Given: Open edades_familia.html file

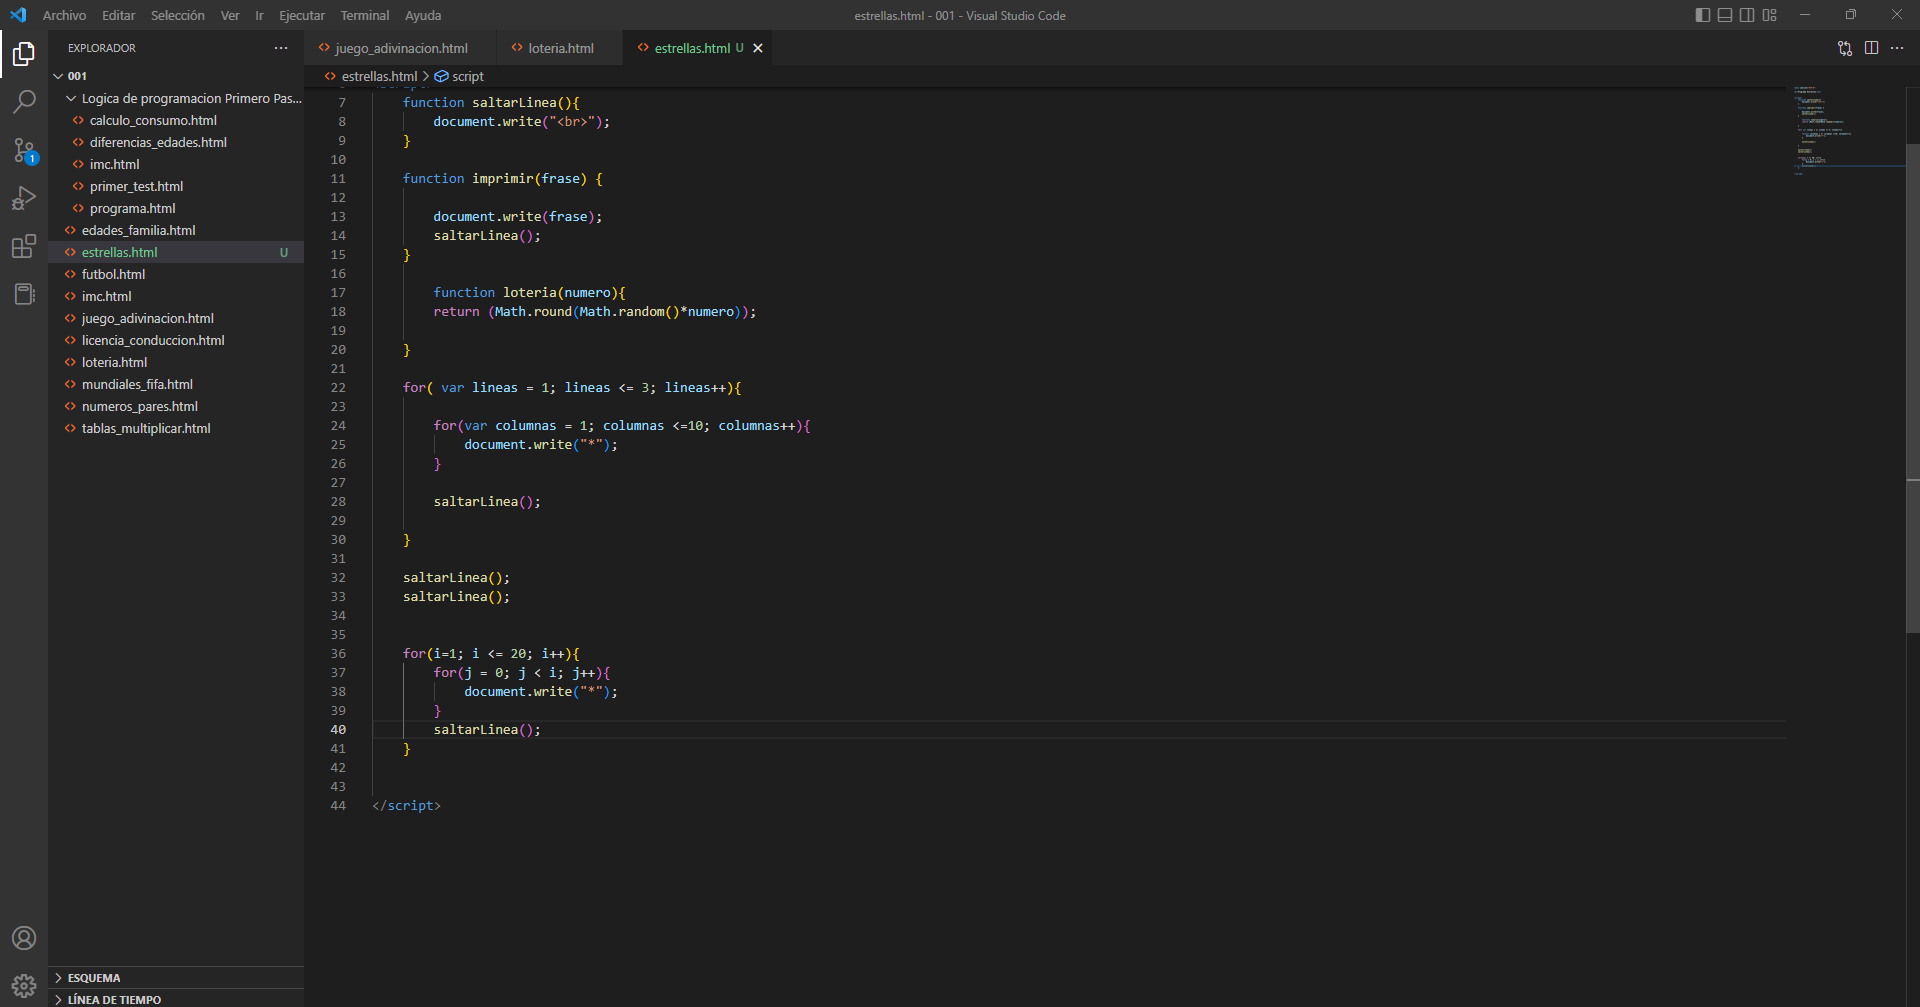Looking at the screenshot, I should click(x=176, y=230).
